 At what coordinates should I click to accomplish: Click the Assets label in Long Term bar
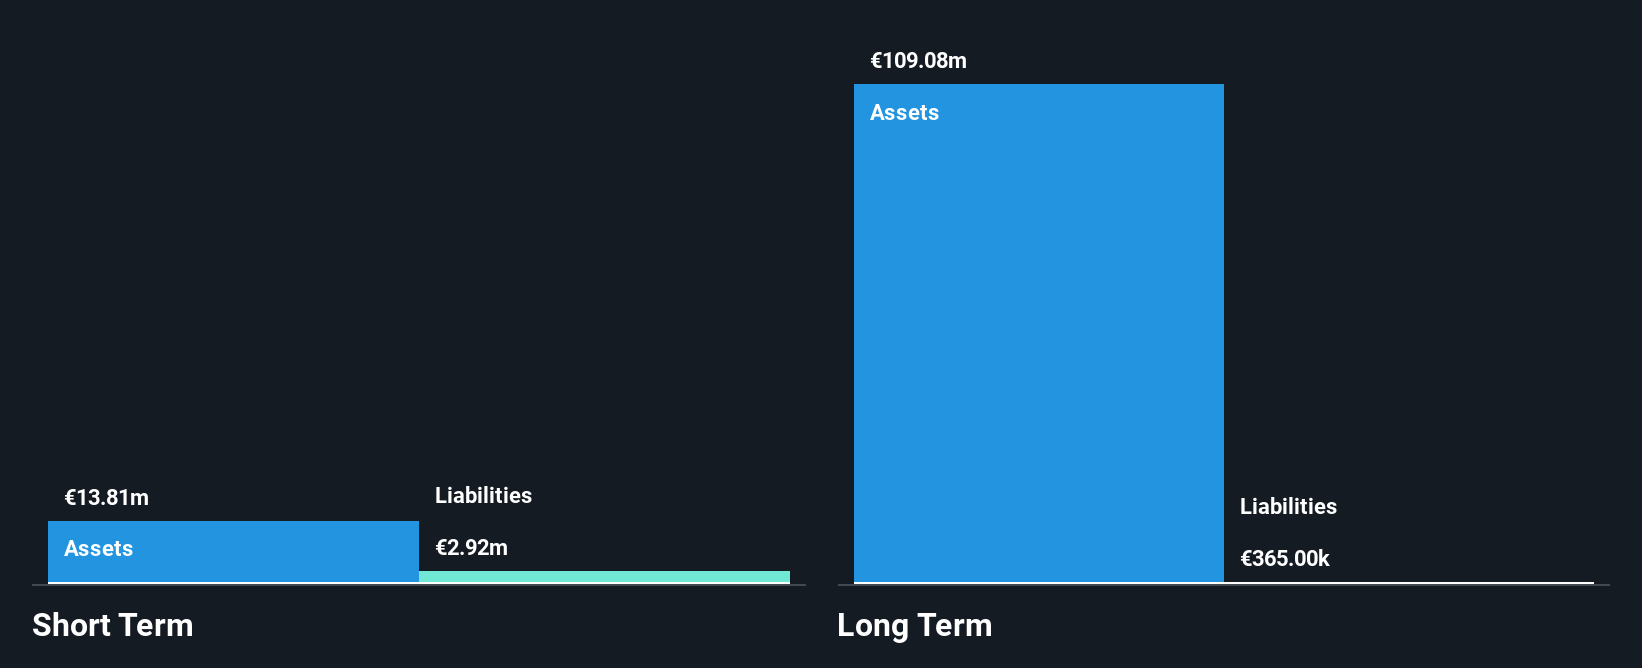(x=904, y=113)
